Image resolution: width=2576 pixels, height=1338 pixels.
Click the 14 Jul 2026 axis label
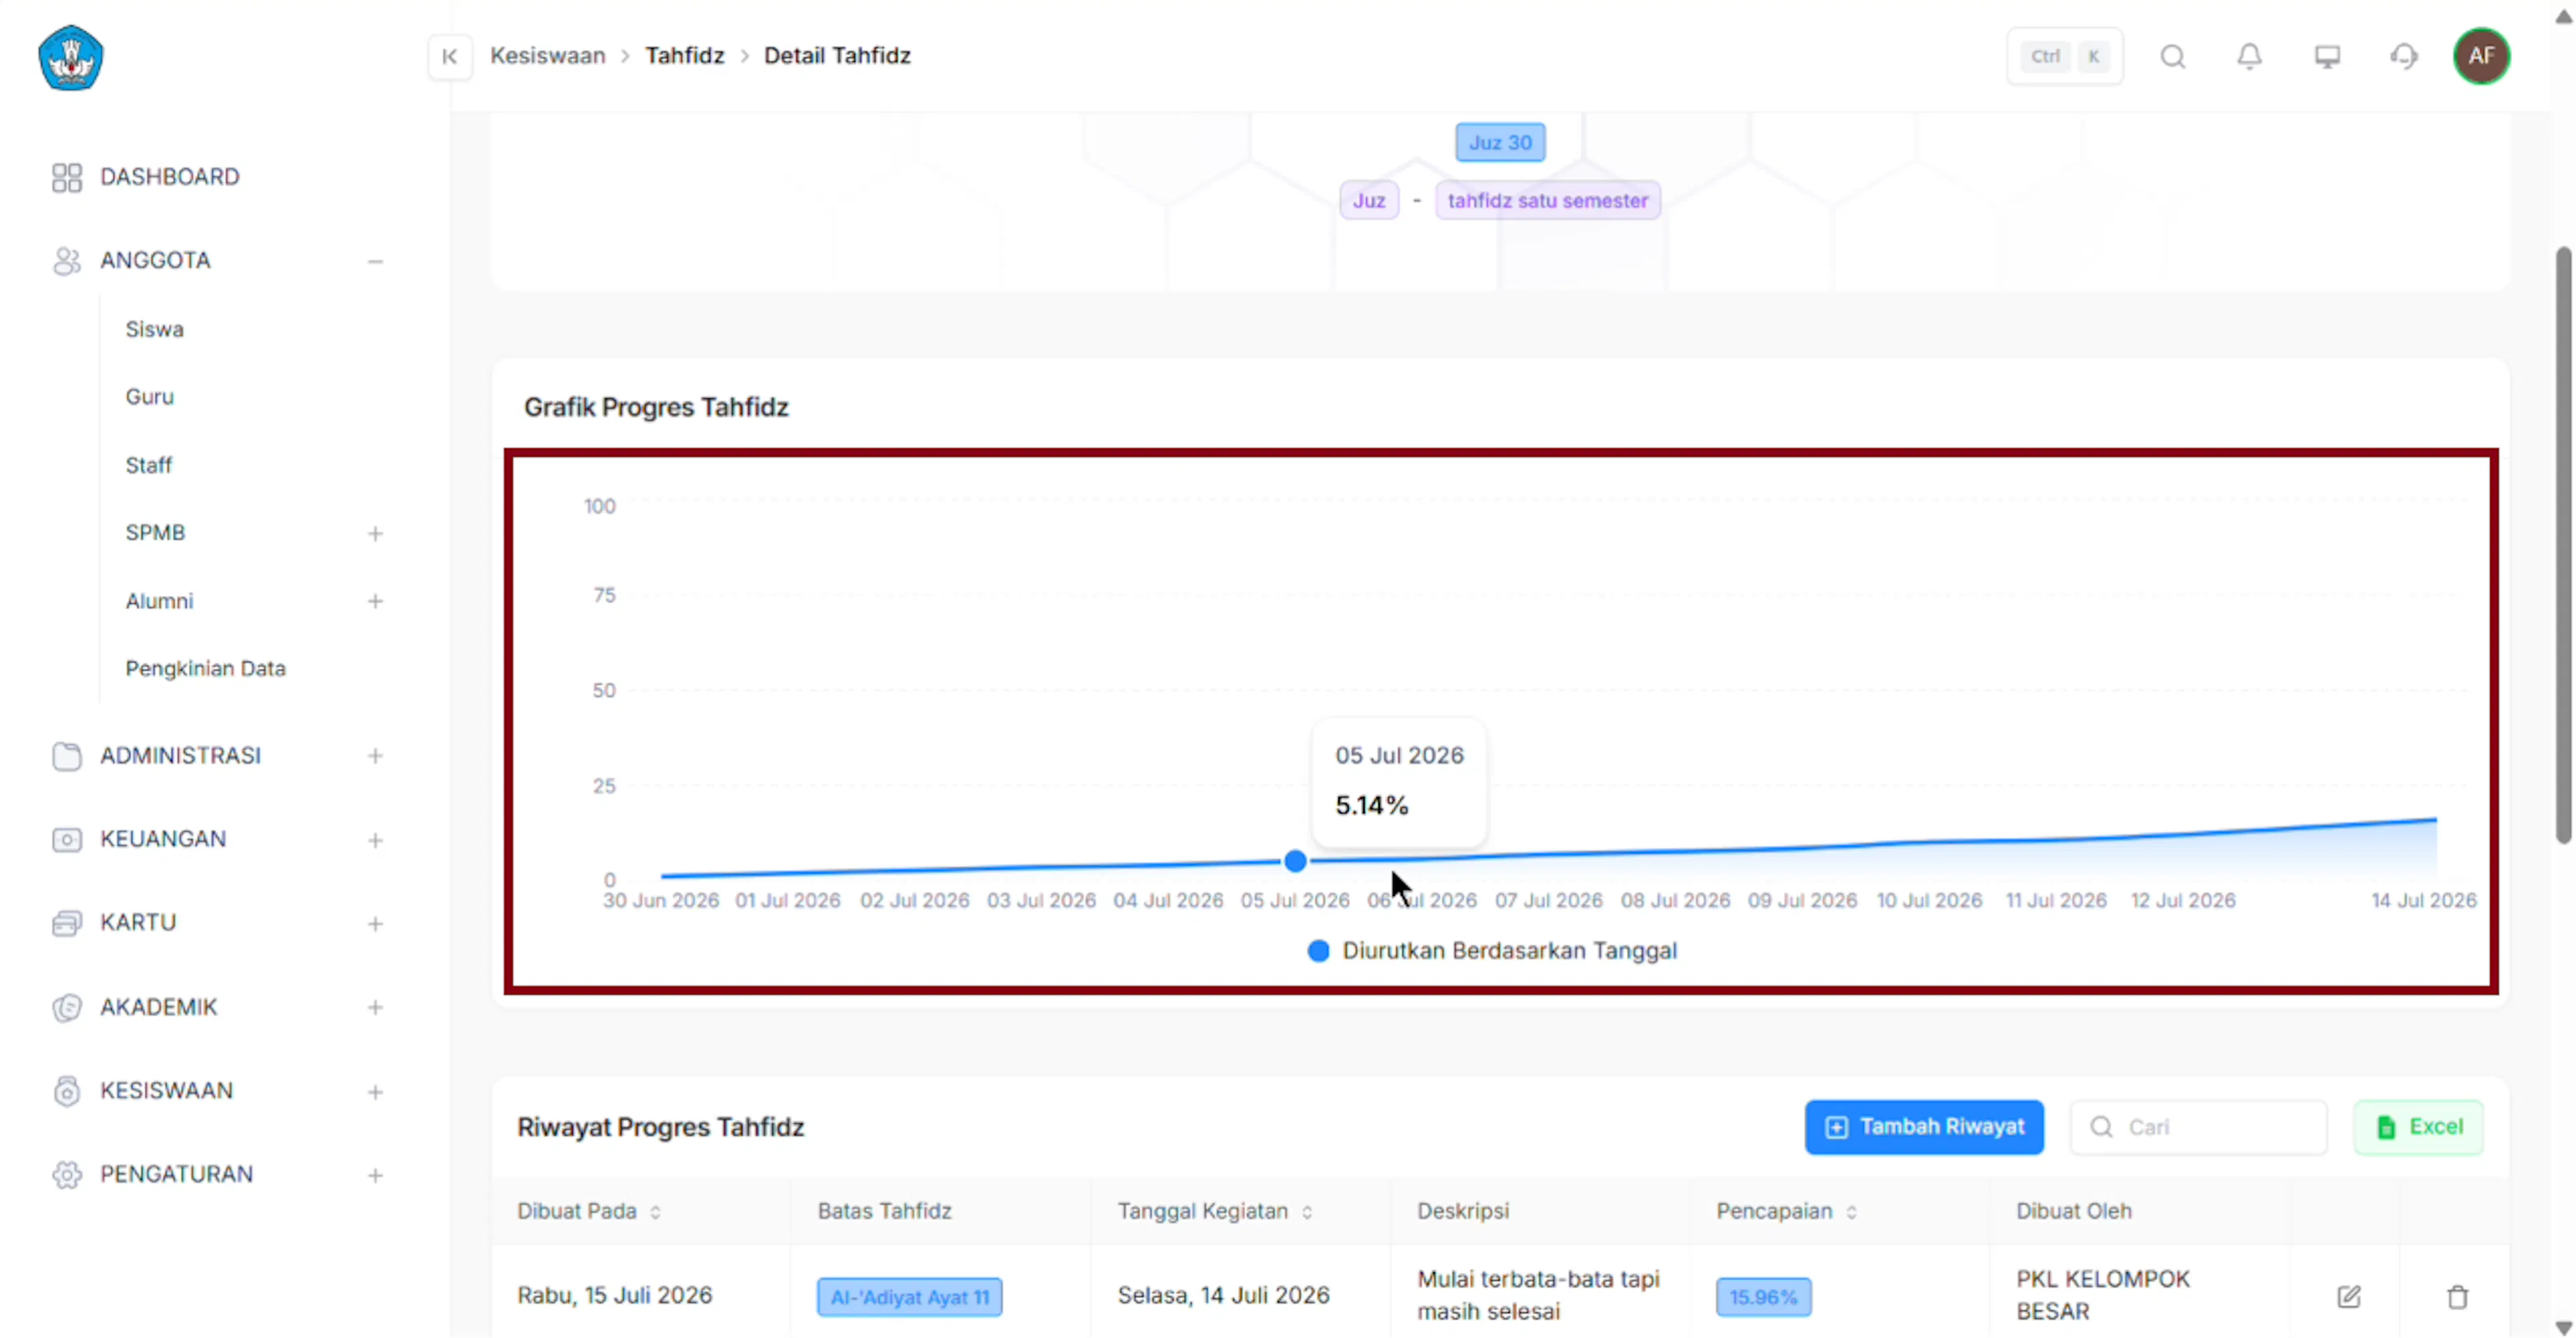tap(2423, 901)
